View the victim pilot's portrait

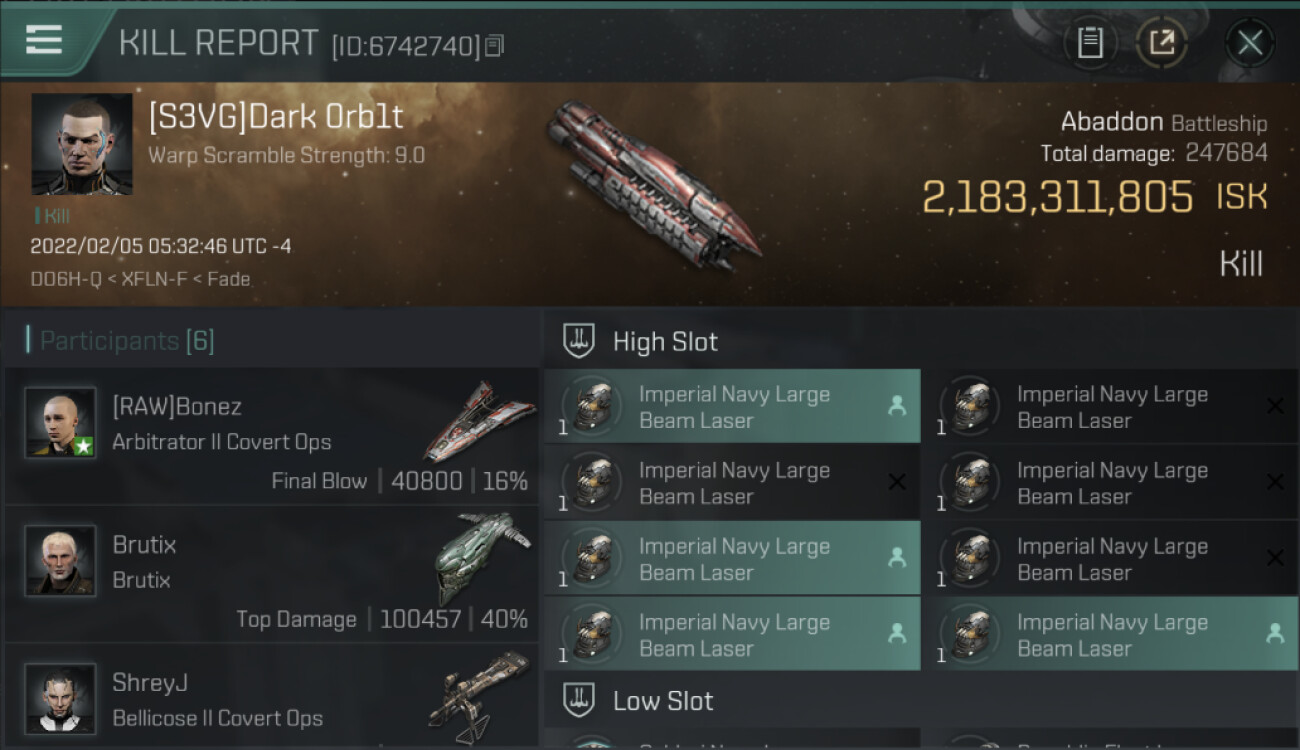tap(82, 144)
